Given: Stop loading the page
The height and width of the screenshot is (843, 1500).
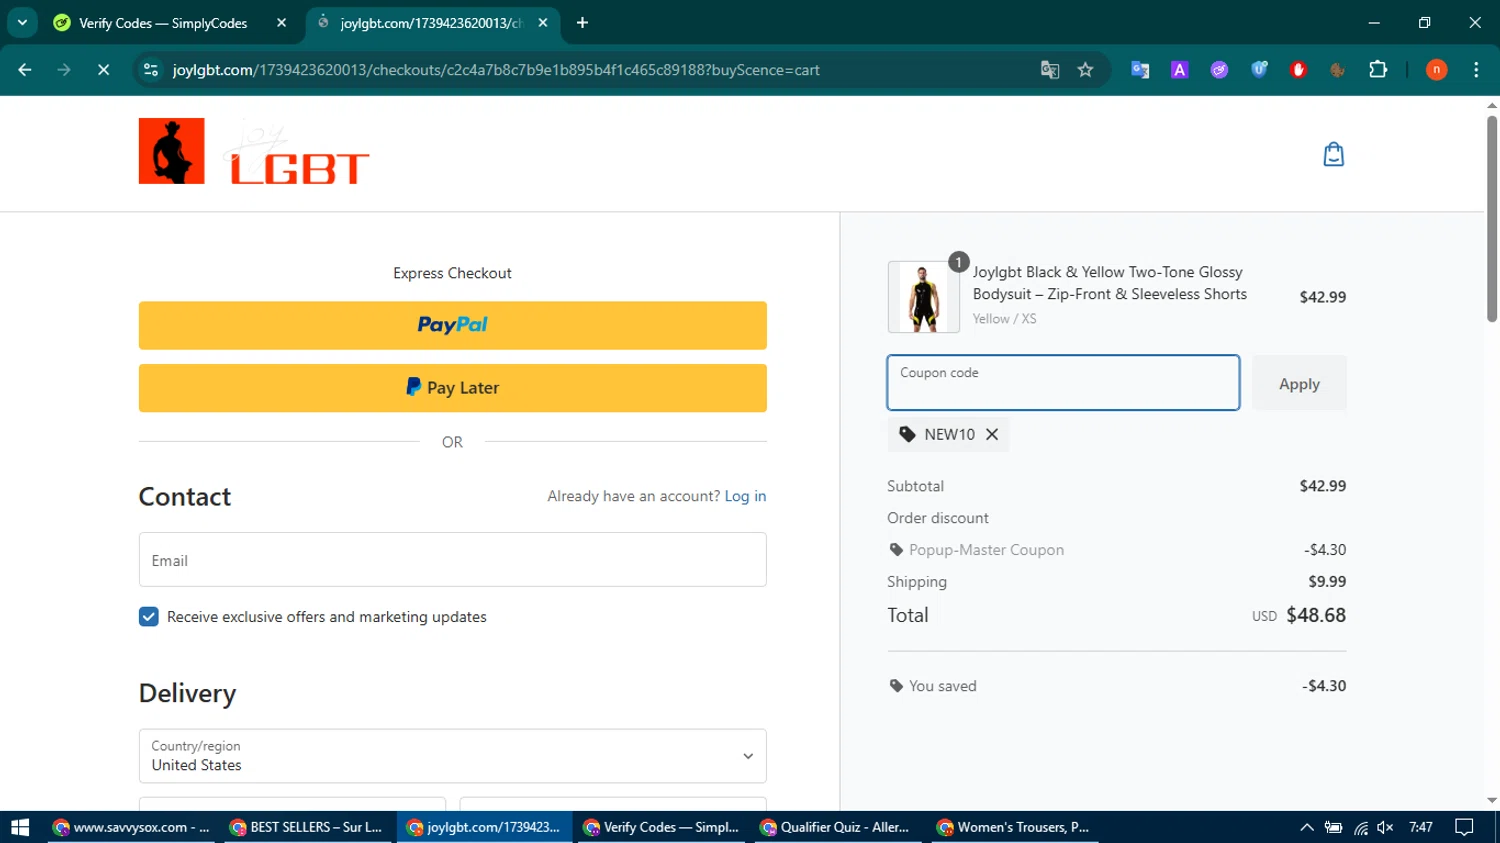Looking at the screenshot, I should [x=103, y=70].
